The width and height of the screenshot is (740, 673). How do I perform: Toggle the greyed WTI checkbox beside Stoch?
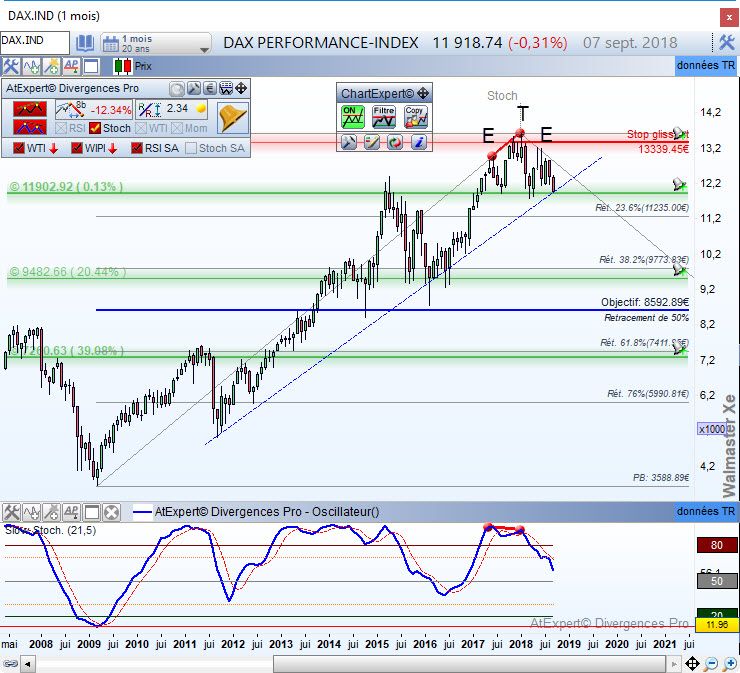point(141,128)
